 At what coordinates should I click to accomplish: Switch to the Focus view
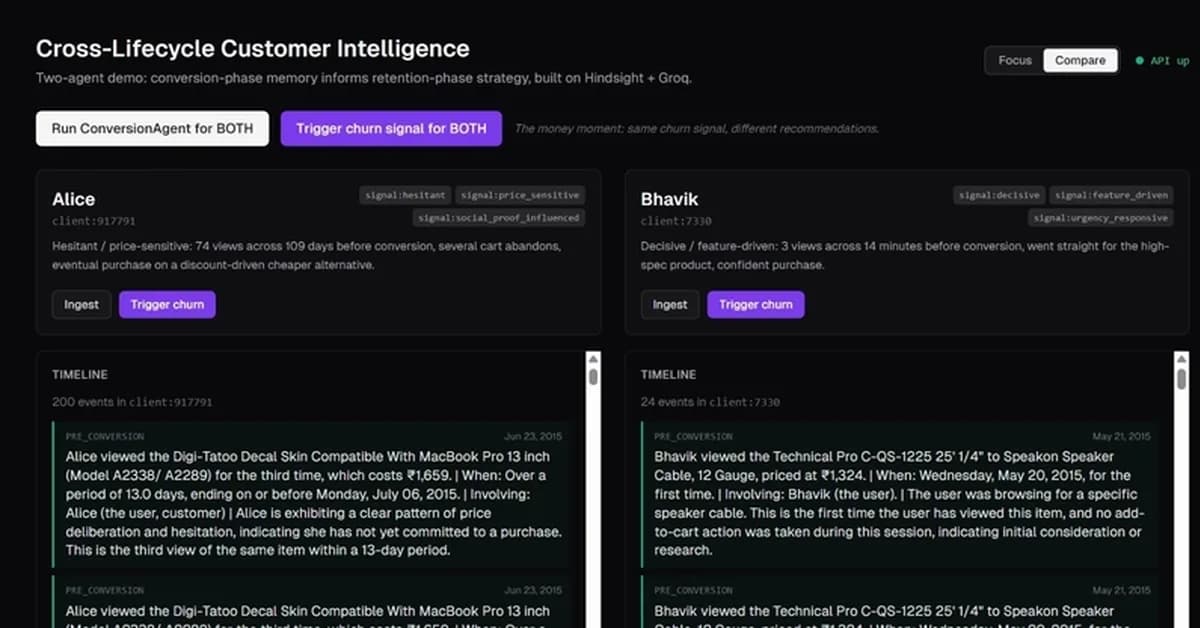coord(1014,60)
